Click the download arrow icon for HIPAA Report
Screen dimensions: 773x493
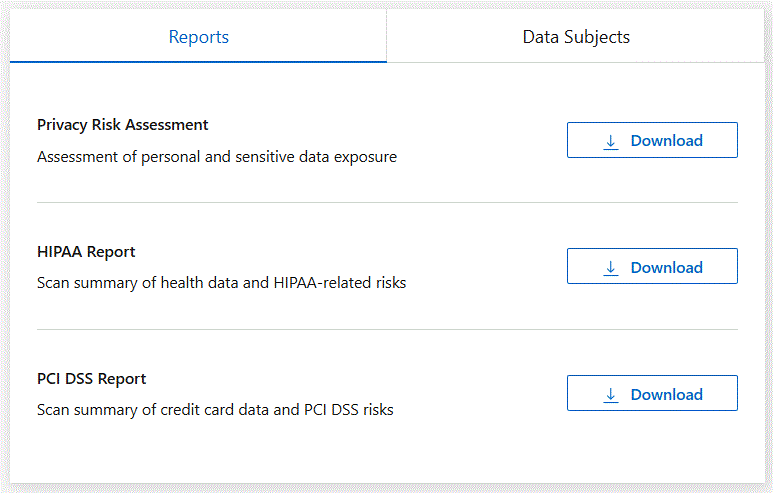tap(611, 268)
